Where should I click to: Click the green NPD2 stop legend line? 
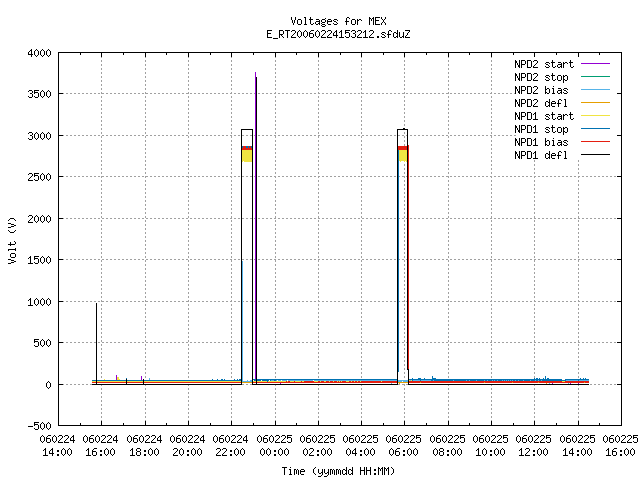(x=595, y=77)
